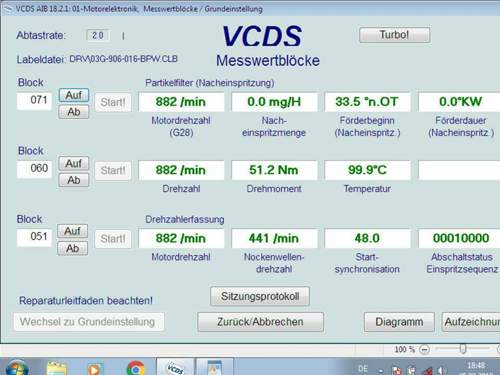Open the Sitzungsprotokoll session log
The width and height of the screenshot is (500, 375).
pyautogui.click(x=260, y=296)
